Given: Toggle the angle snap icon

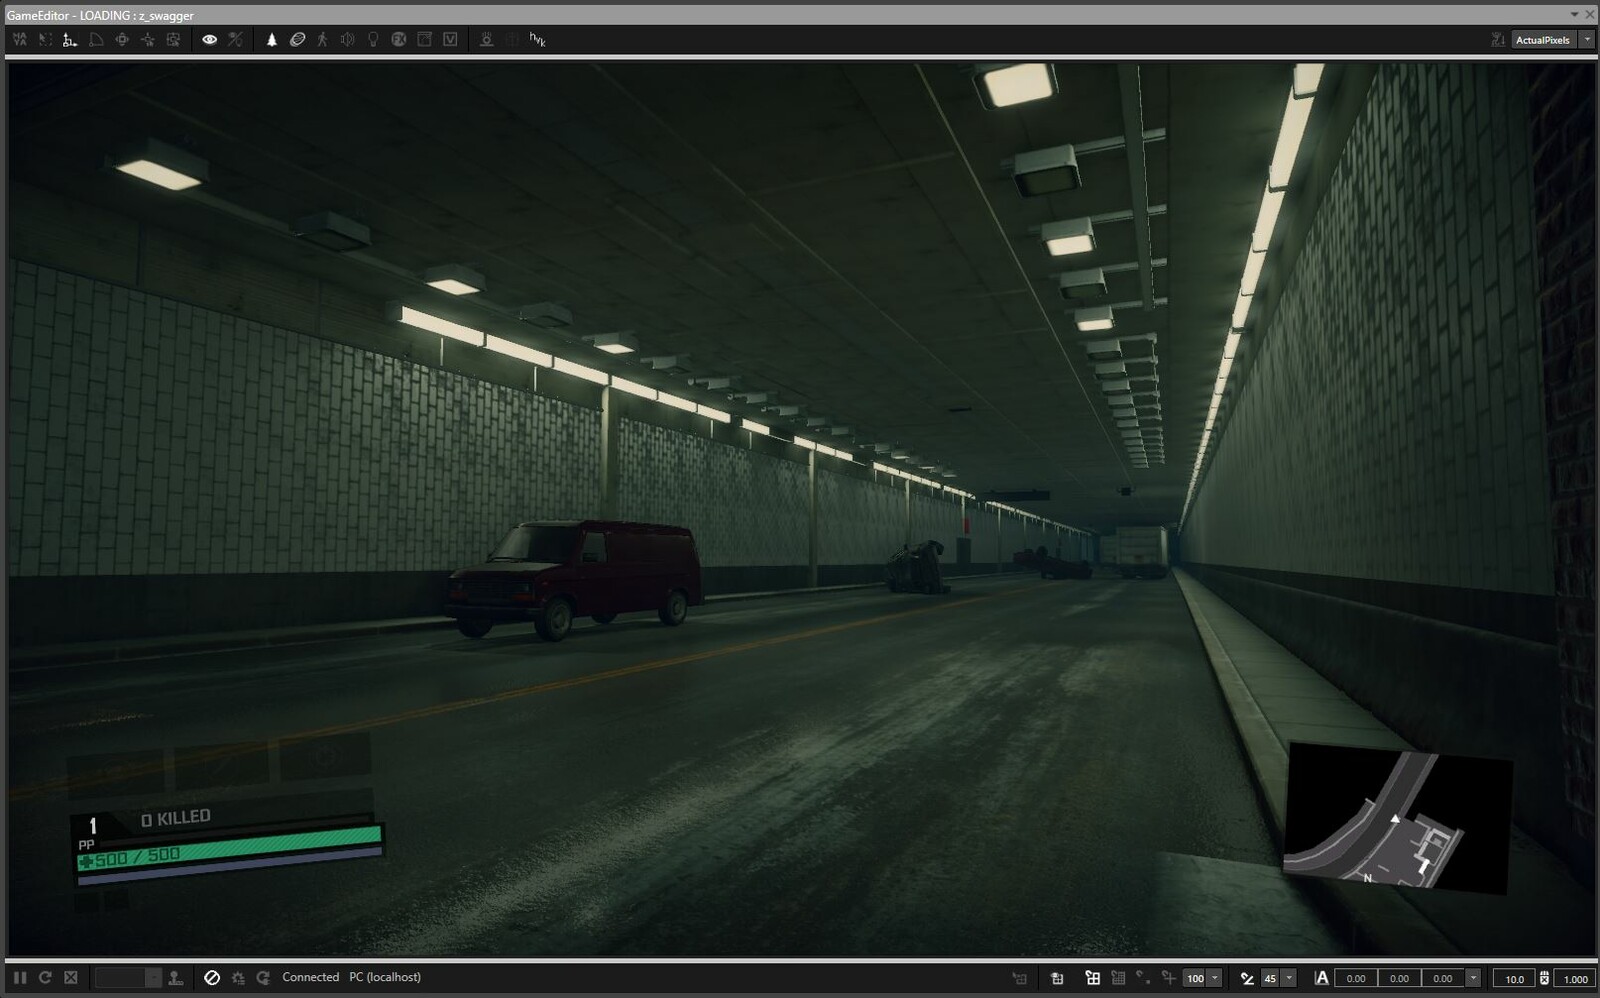Looking at the screenshot, I should click(1247, 979).
